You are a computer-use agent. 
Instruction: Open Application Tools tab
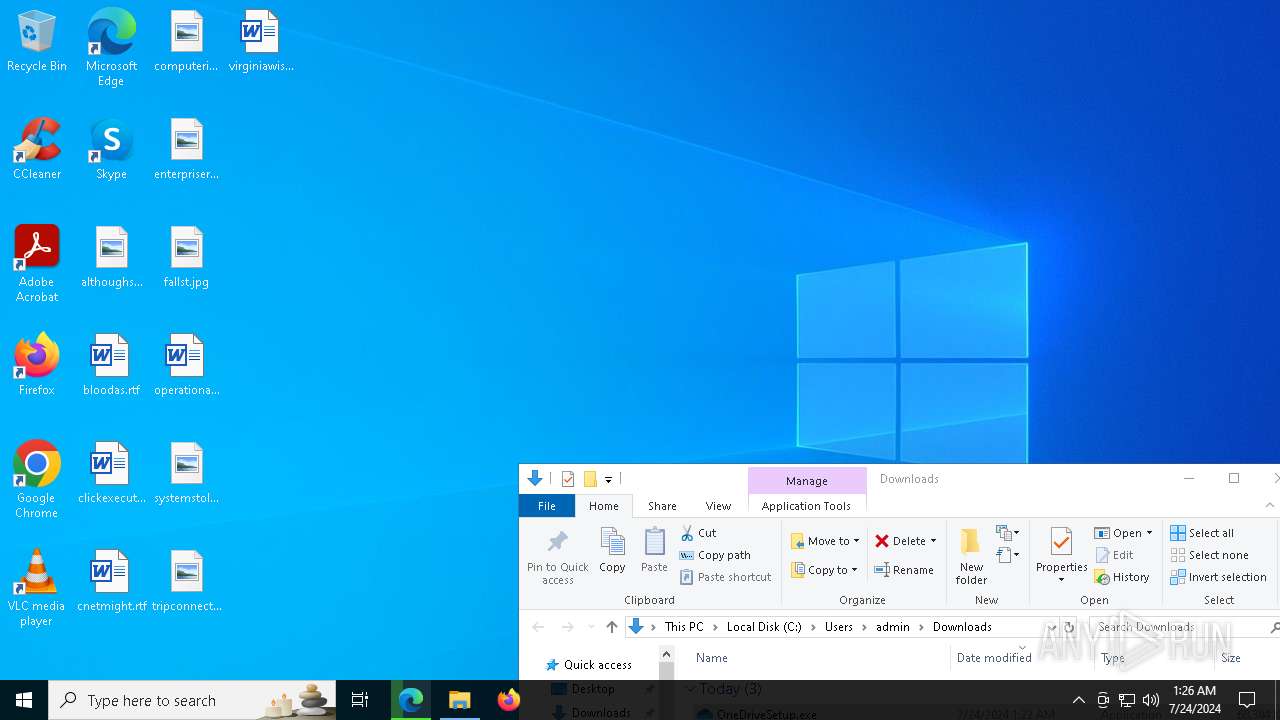(x=806, y=506)
